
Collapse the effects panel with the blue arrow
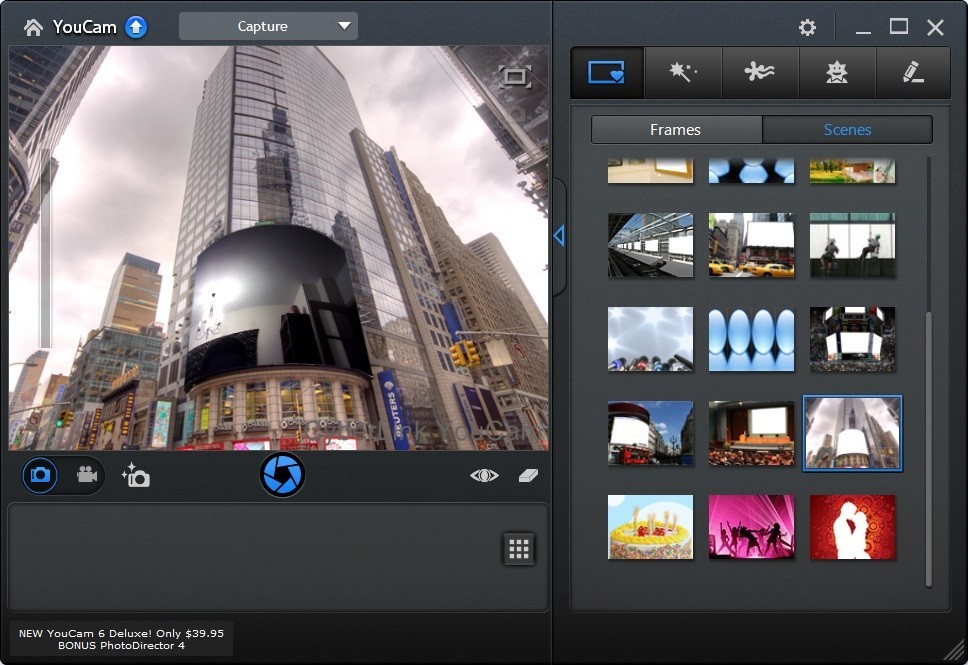click(558, 235)
